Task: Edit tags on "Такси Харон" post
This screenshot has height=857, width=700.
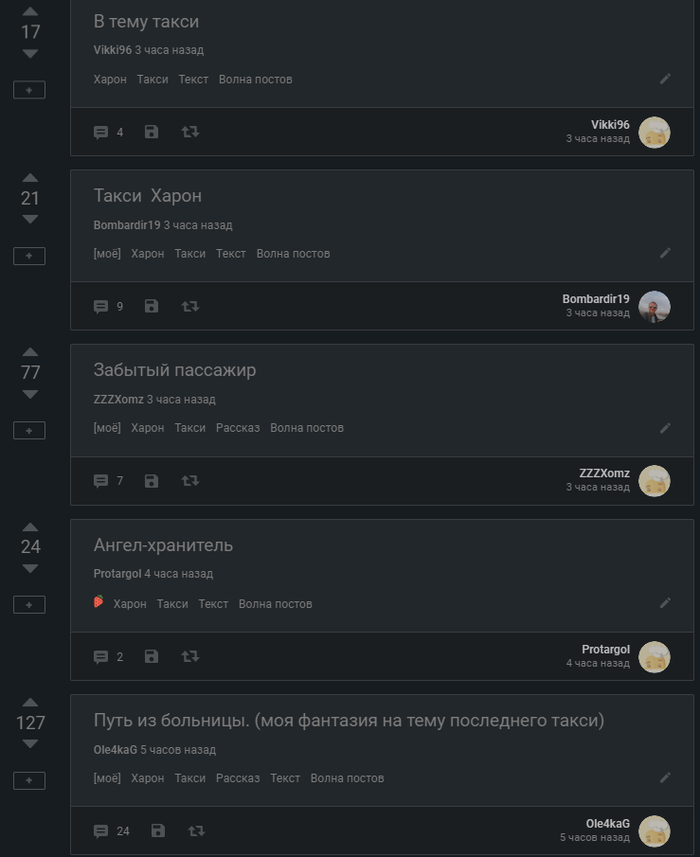Action: tap(665, 253)
